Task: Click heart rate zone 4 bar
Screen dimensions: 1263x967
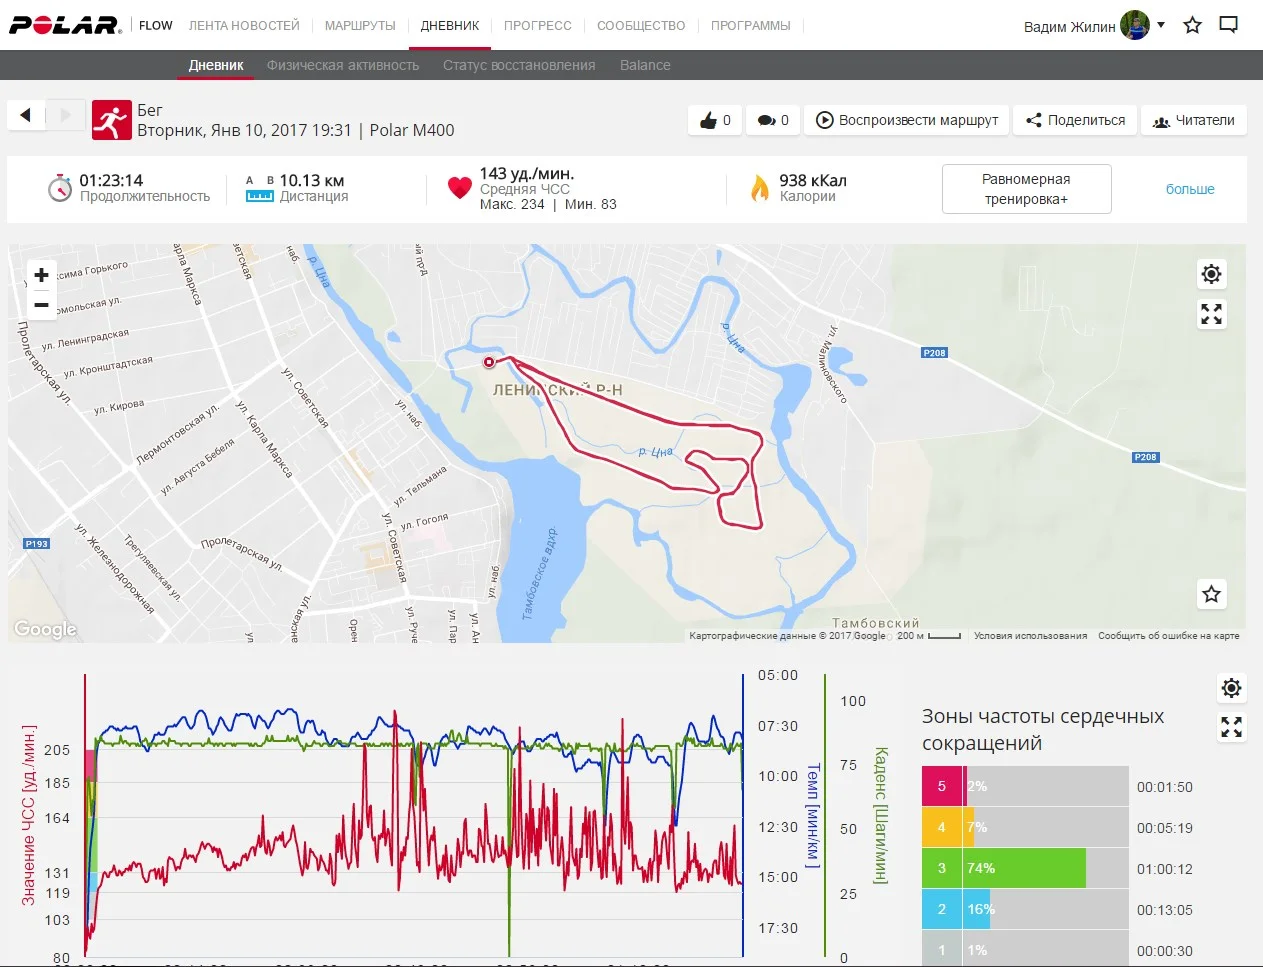Action: (1025, 827)
